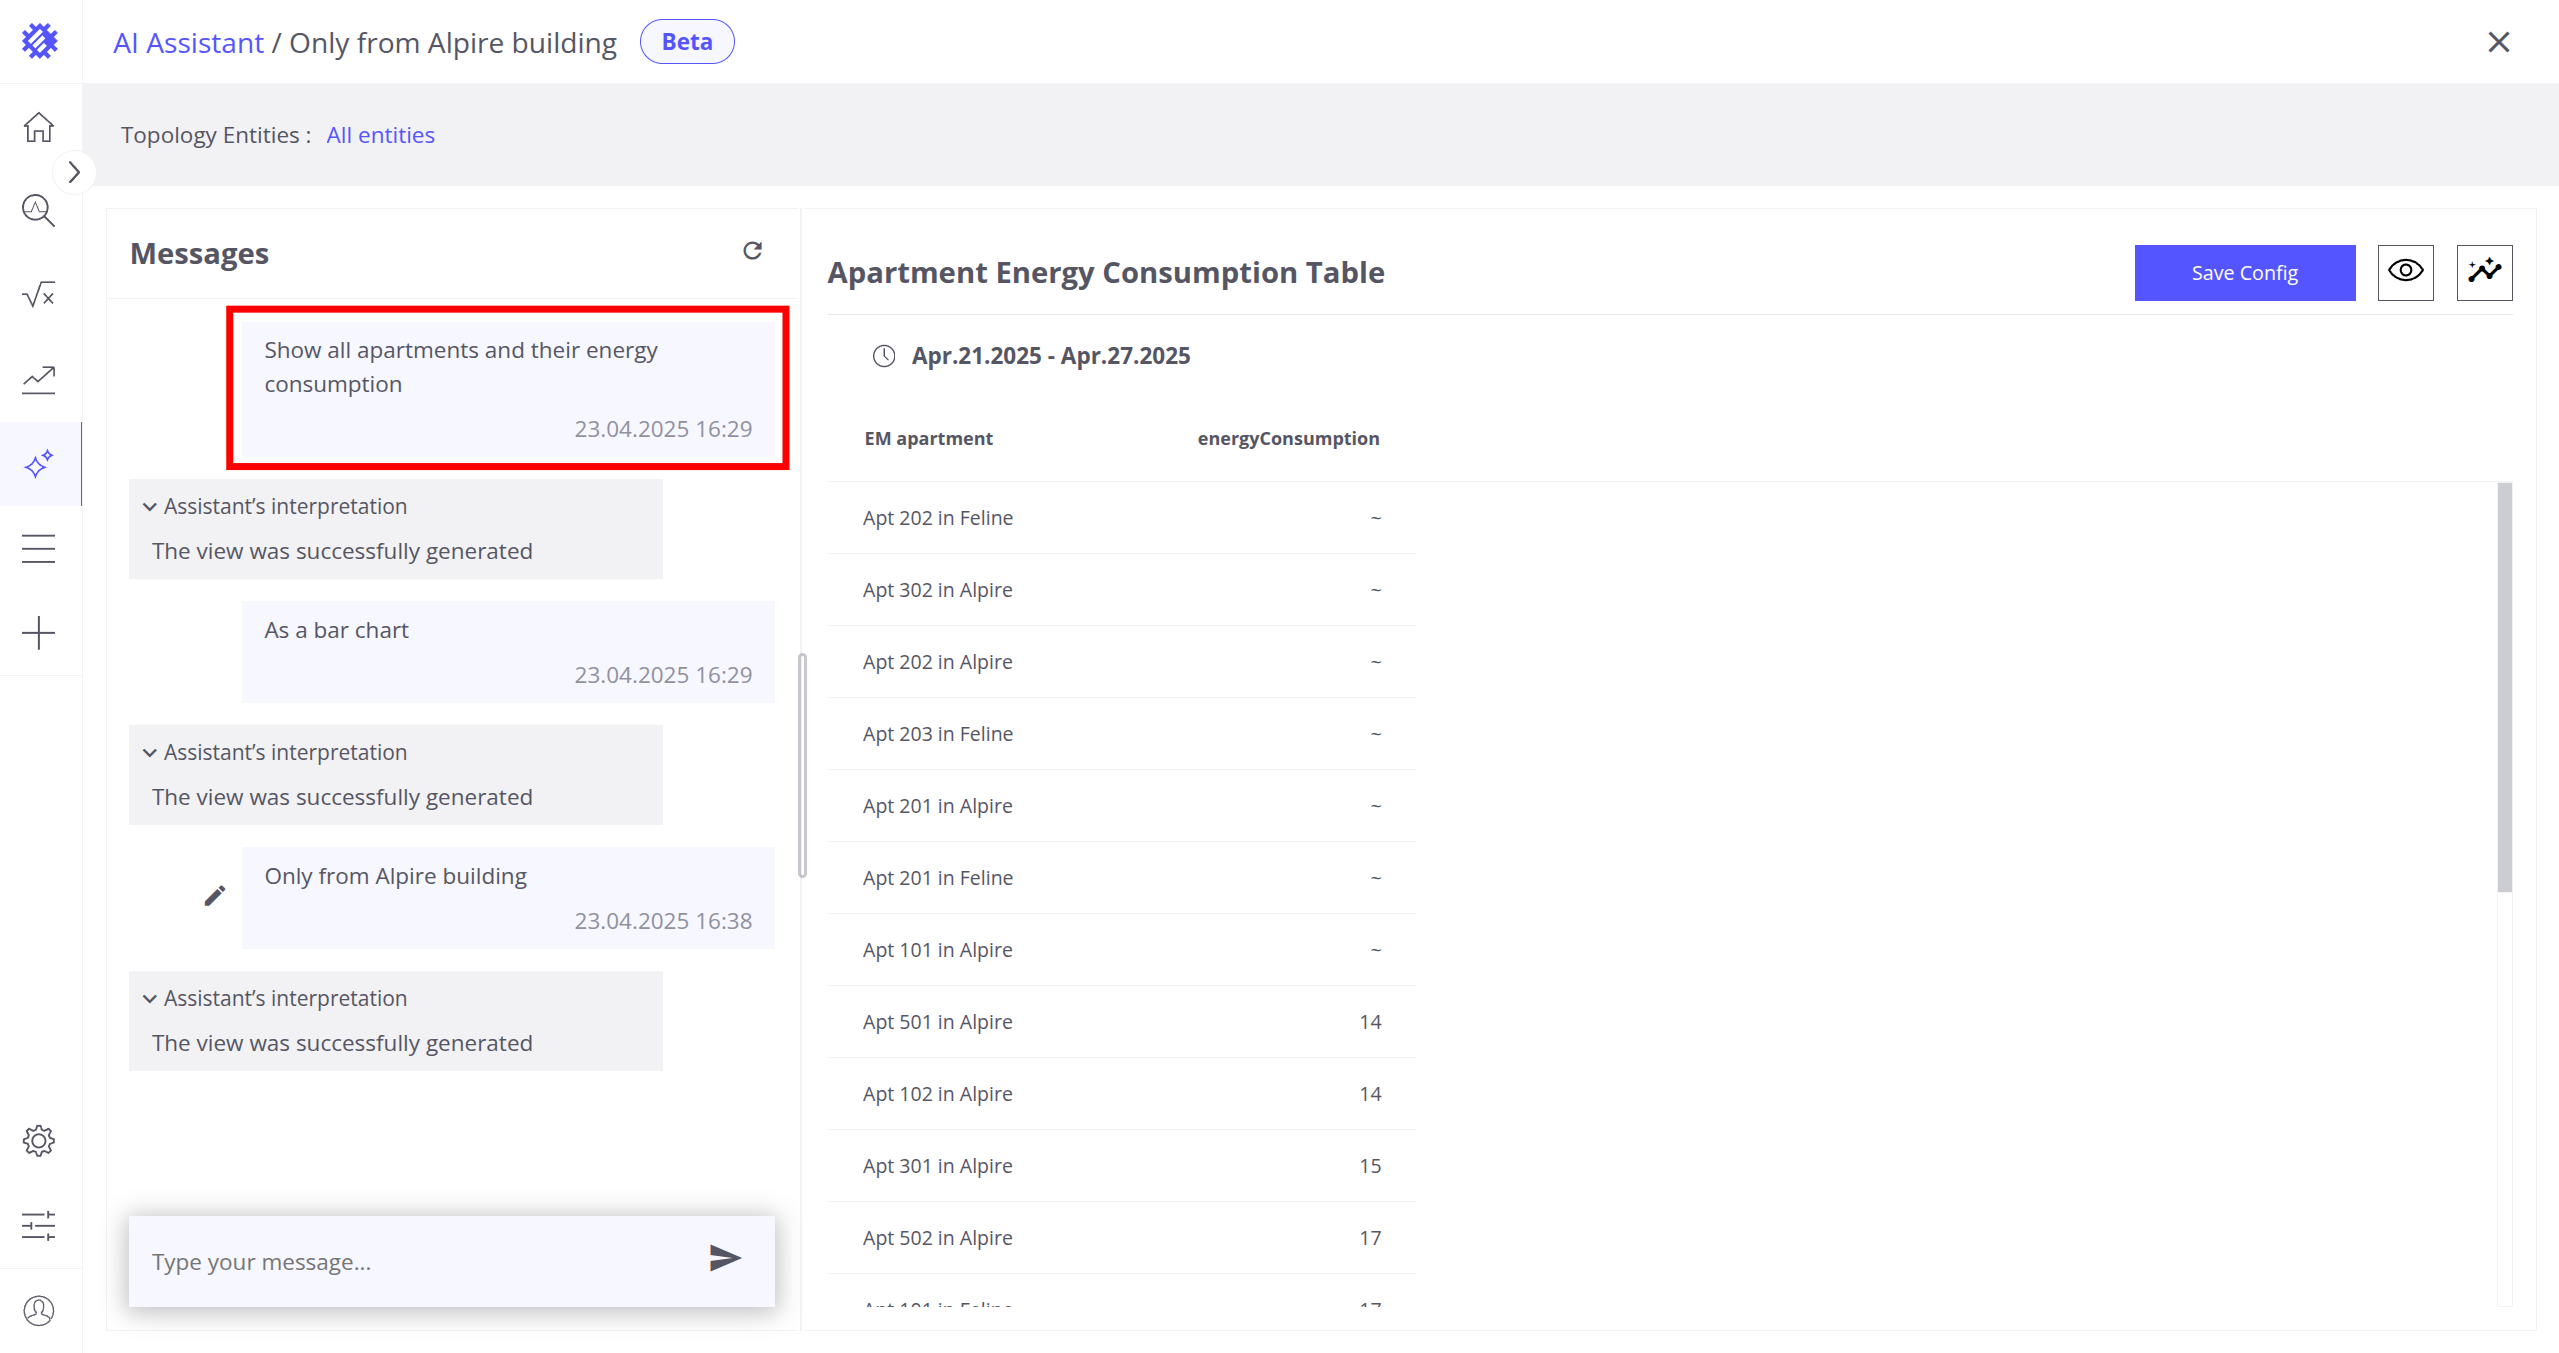Click the table's vertical scrollbar
This screenshot has width=2559, height=1353.
[2504, 688]
